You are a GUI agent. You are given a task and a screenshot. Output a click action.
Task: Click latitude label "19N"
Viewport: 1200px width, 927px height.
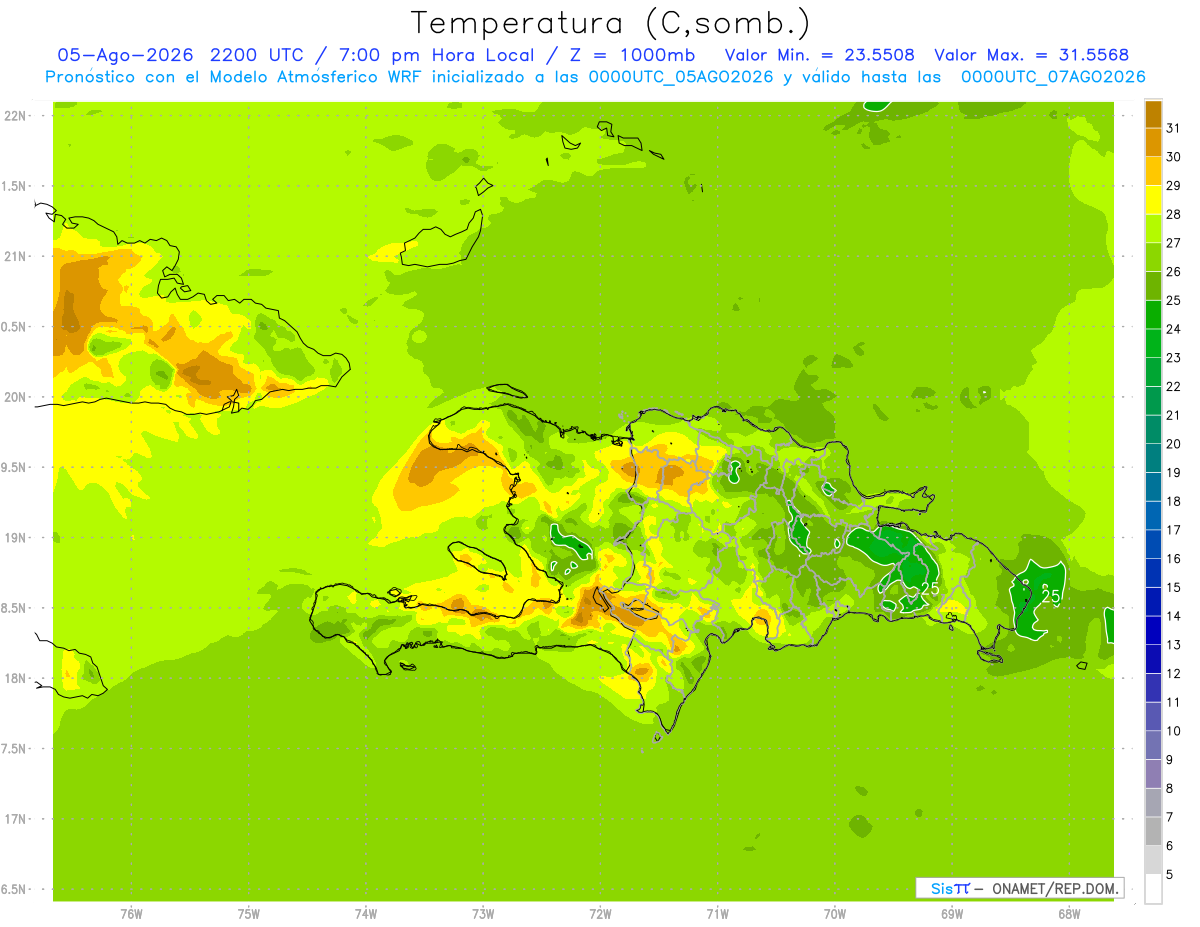(16, 538)
